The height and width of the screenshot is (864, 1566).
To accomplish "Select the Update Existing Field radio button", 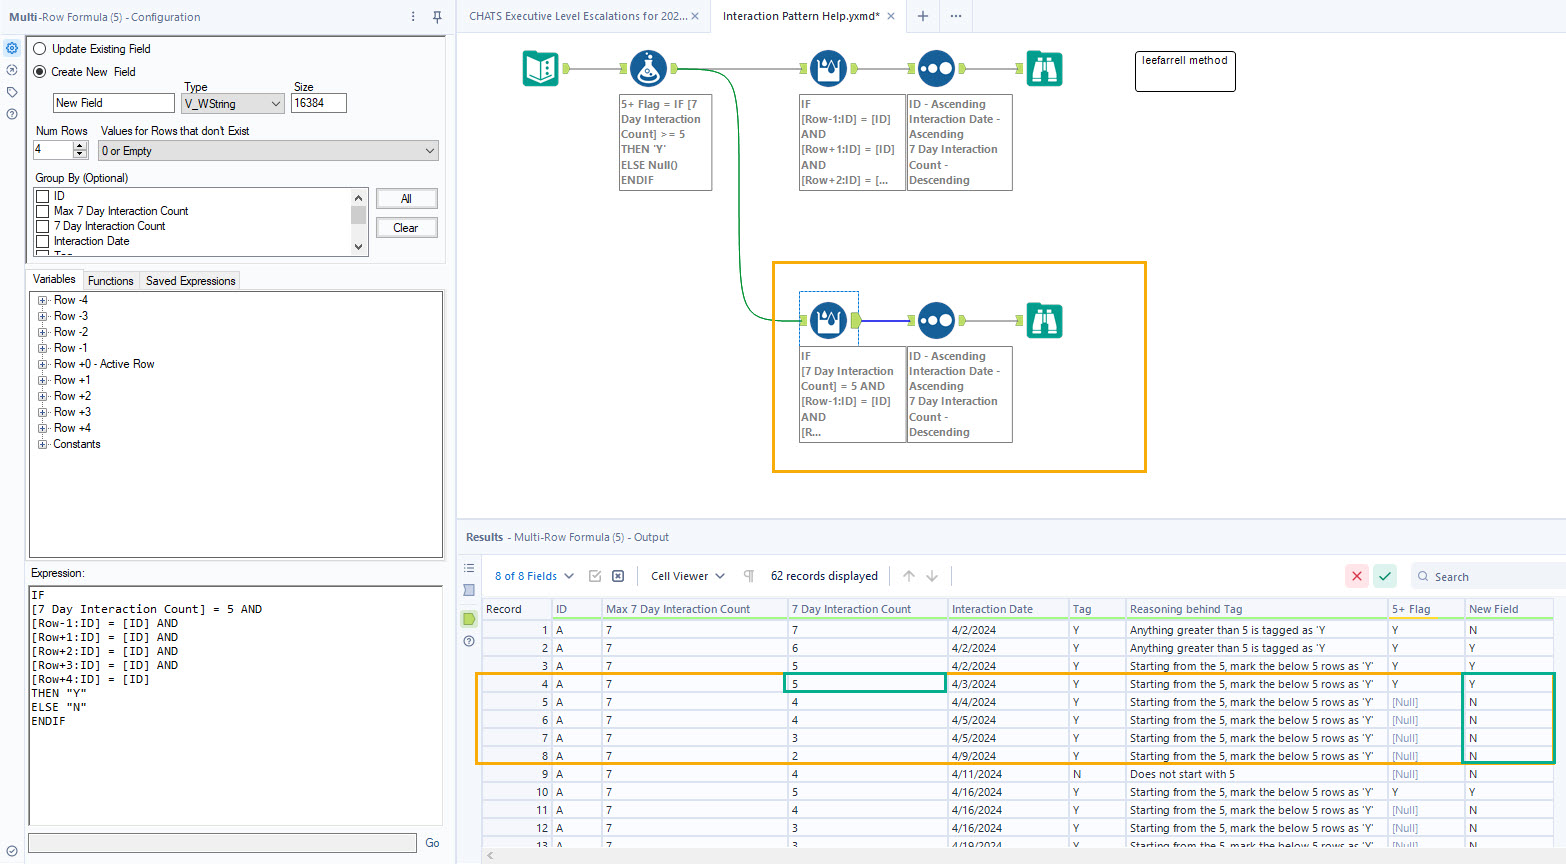I will coord(39,48).
